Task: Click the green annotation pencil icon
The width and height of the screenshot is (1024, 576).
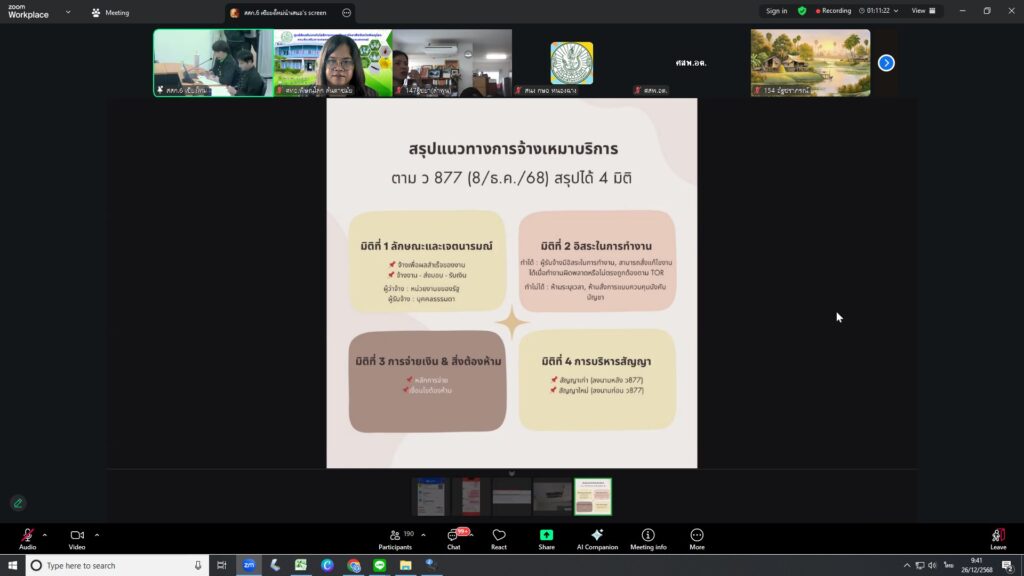Action: [17, 503]
